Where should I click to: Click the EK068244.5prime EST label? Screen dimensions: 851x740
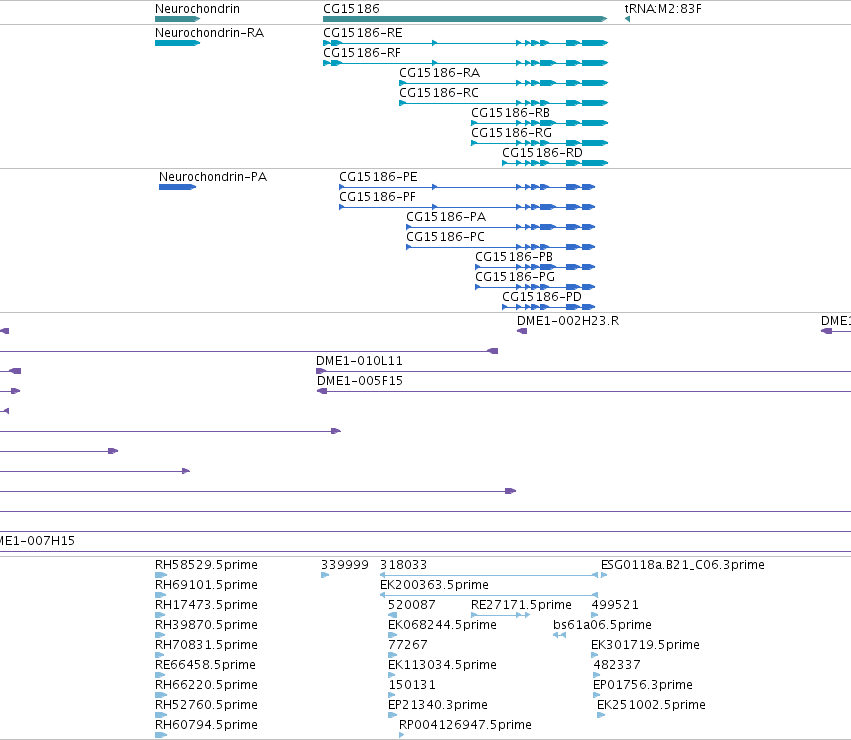[x=442, y=625]
